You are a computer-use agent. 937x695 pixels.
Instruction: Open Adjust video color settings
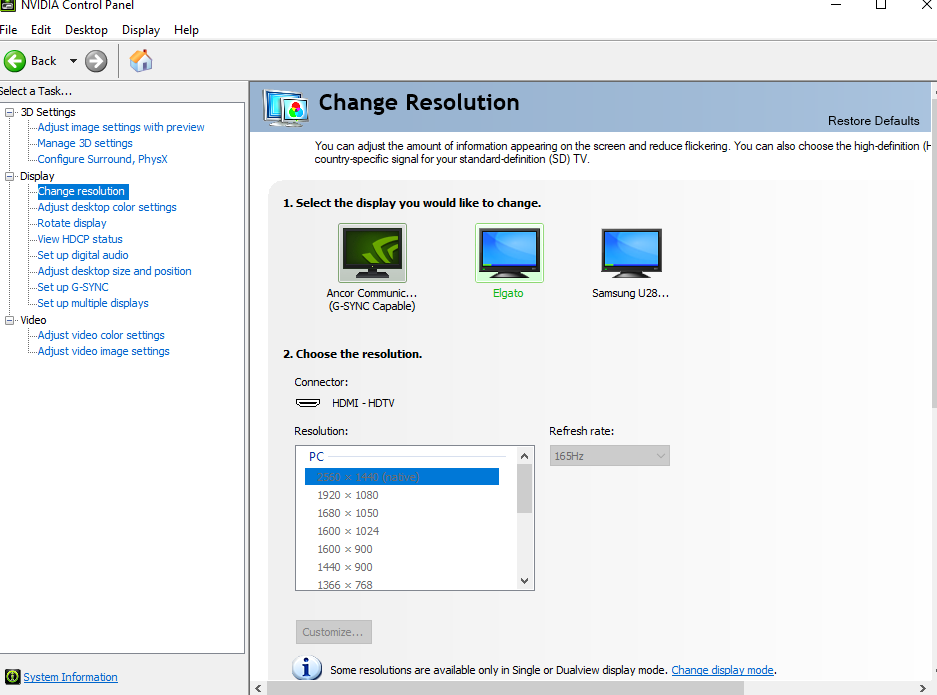tap(101, 335)
